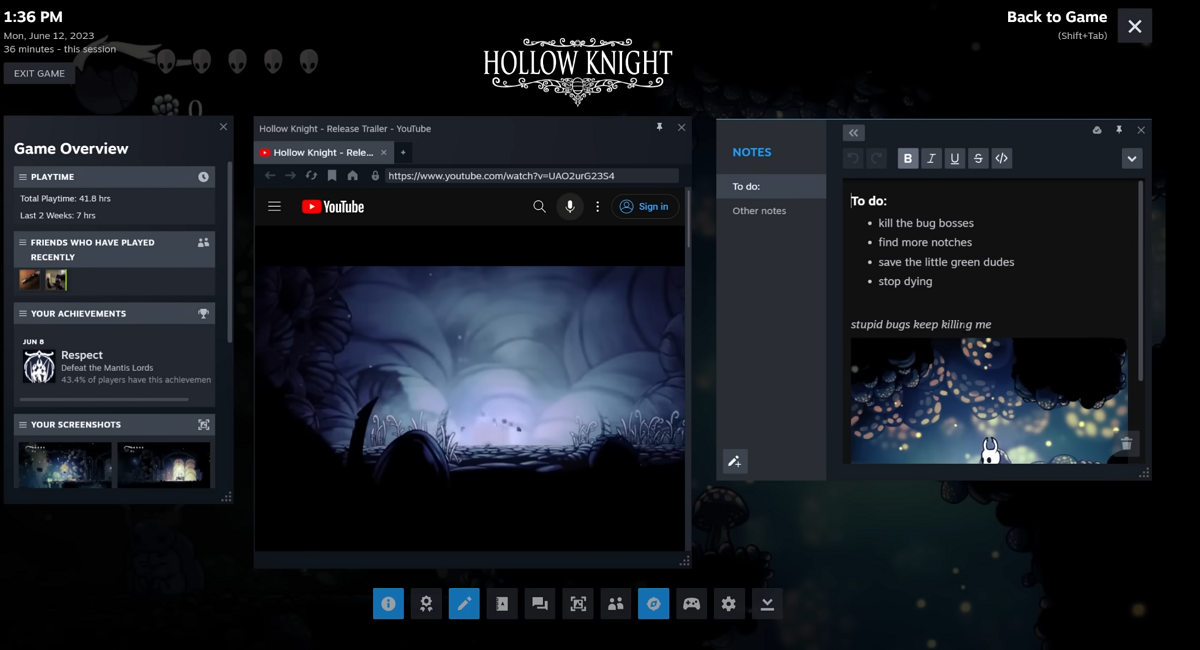Click the Sign in button on YouTube

click(x=645, y=206)
